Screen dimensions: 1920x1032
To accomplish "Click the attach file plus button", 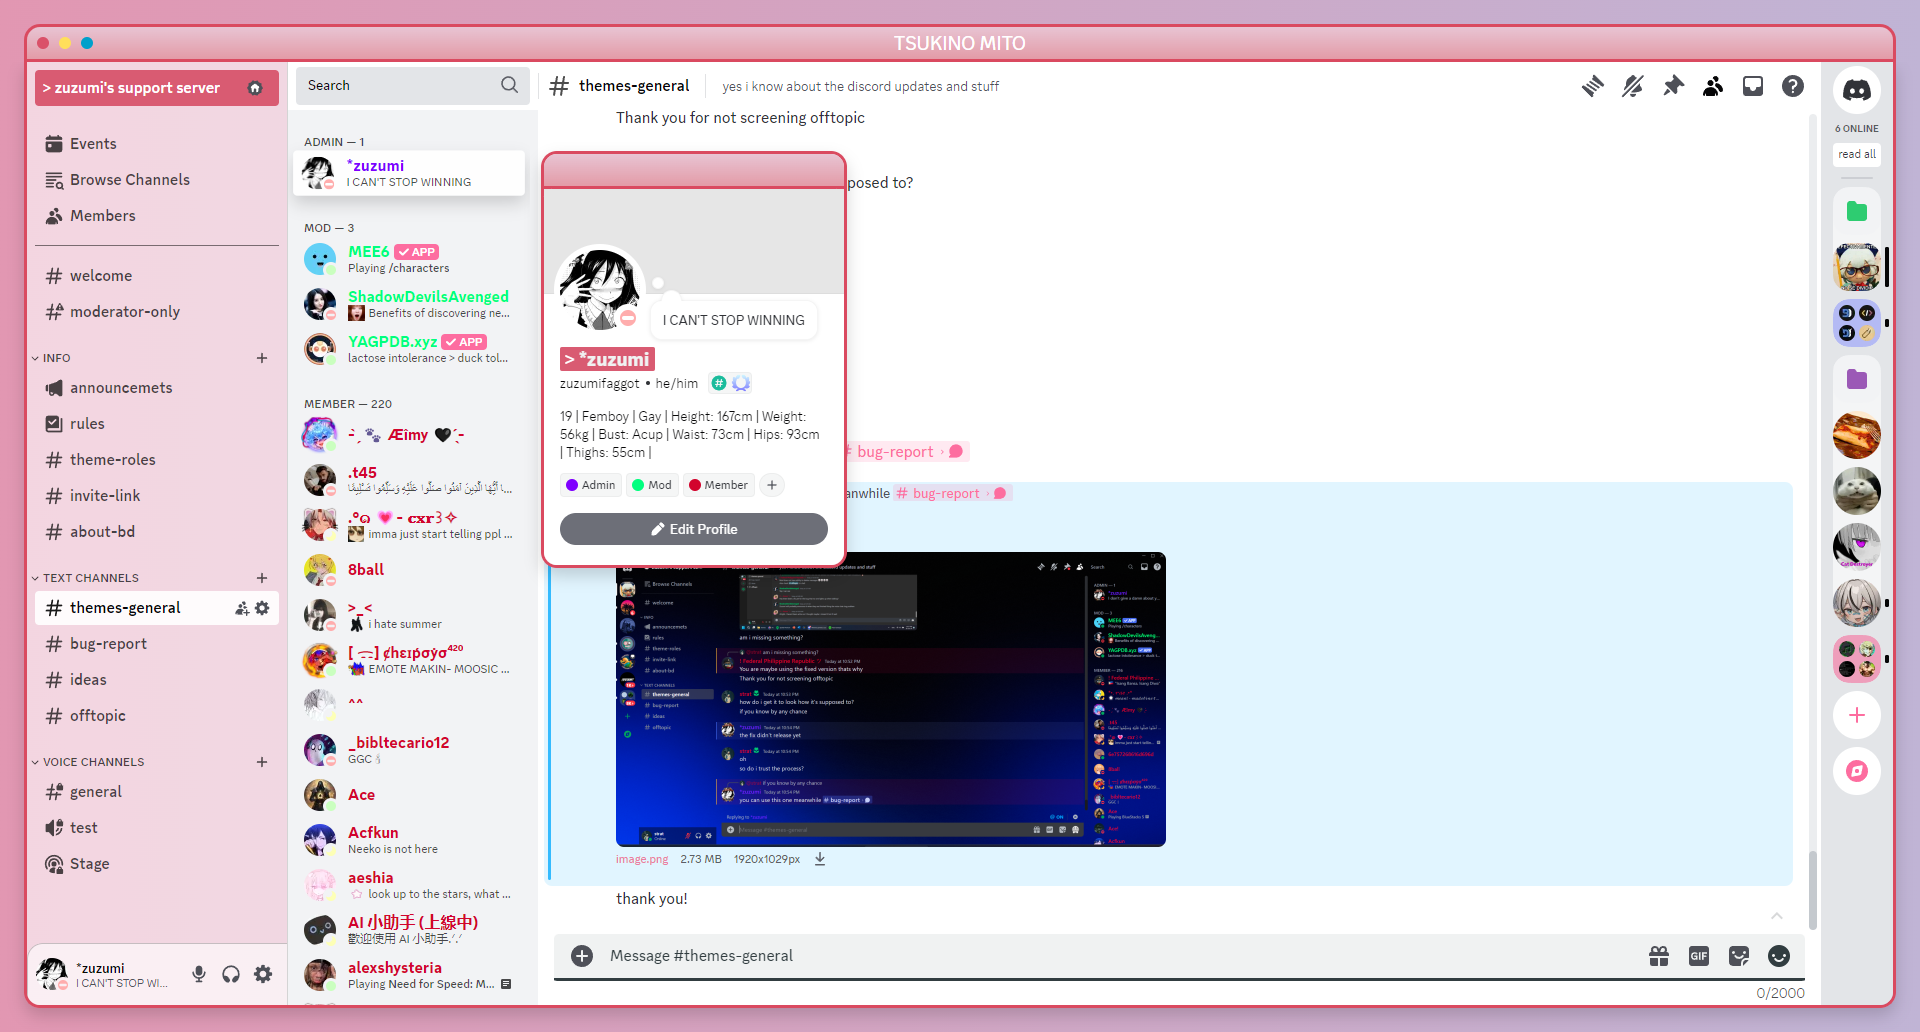I will 582,956.
